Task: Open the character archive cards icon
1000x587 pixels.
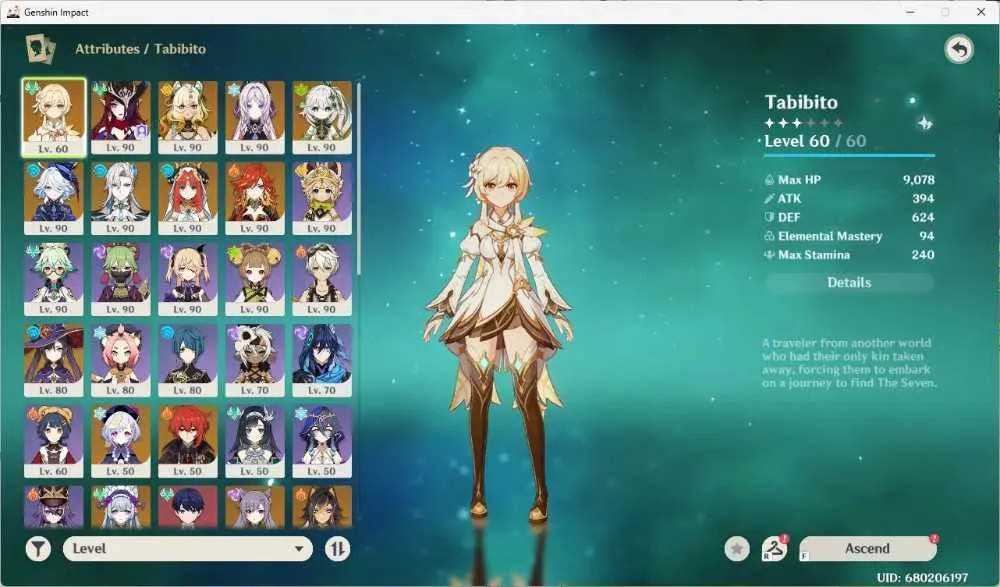Action: (40, 49)
